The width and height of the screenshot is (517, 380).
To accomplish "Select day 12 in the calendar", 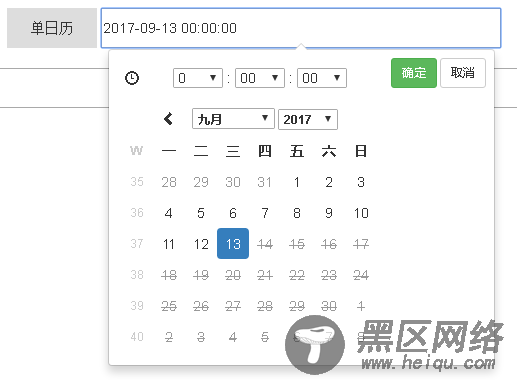I will (201, 244).
